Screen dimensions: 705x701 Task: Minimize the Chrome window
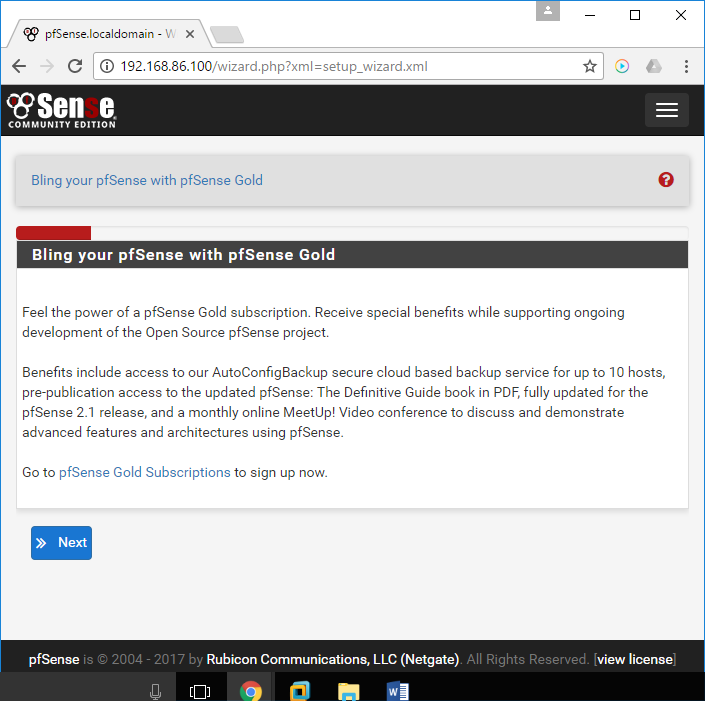[590, 15]
